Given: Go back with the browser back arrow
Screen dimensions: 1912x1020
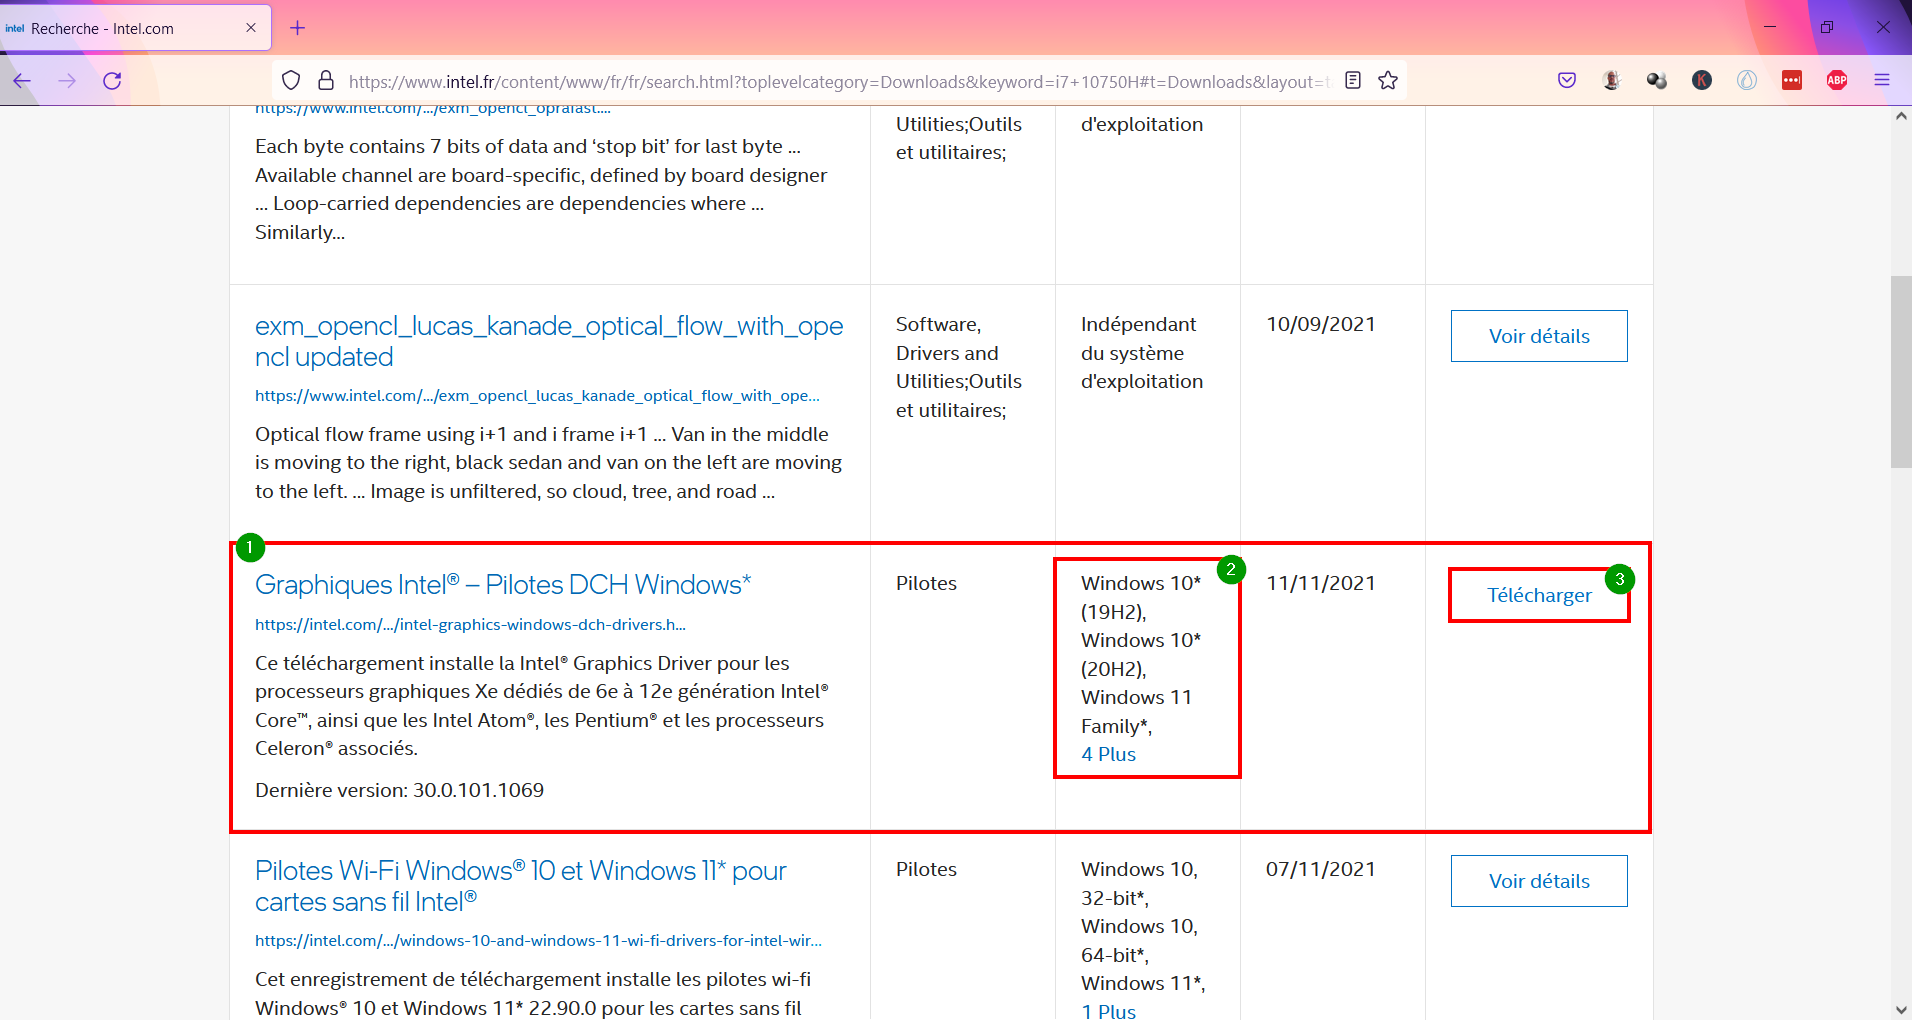Looking at the screenshot, I should [x=22, y=81].
